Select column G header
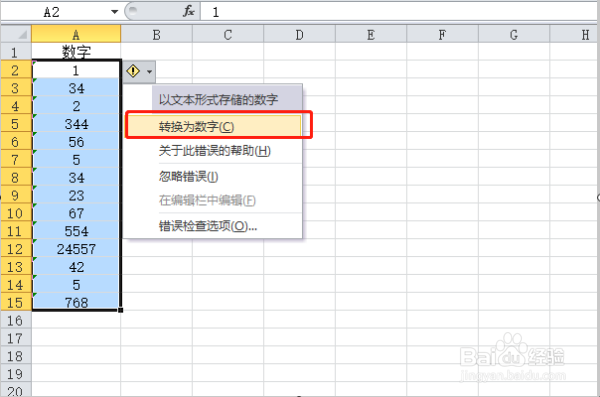The image size is (600, 397). 514,34
